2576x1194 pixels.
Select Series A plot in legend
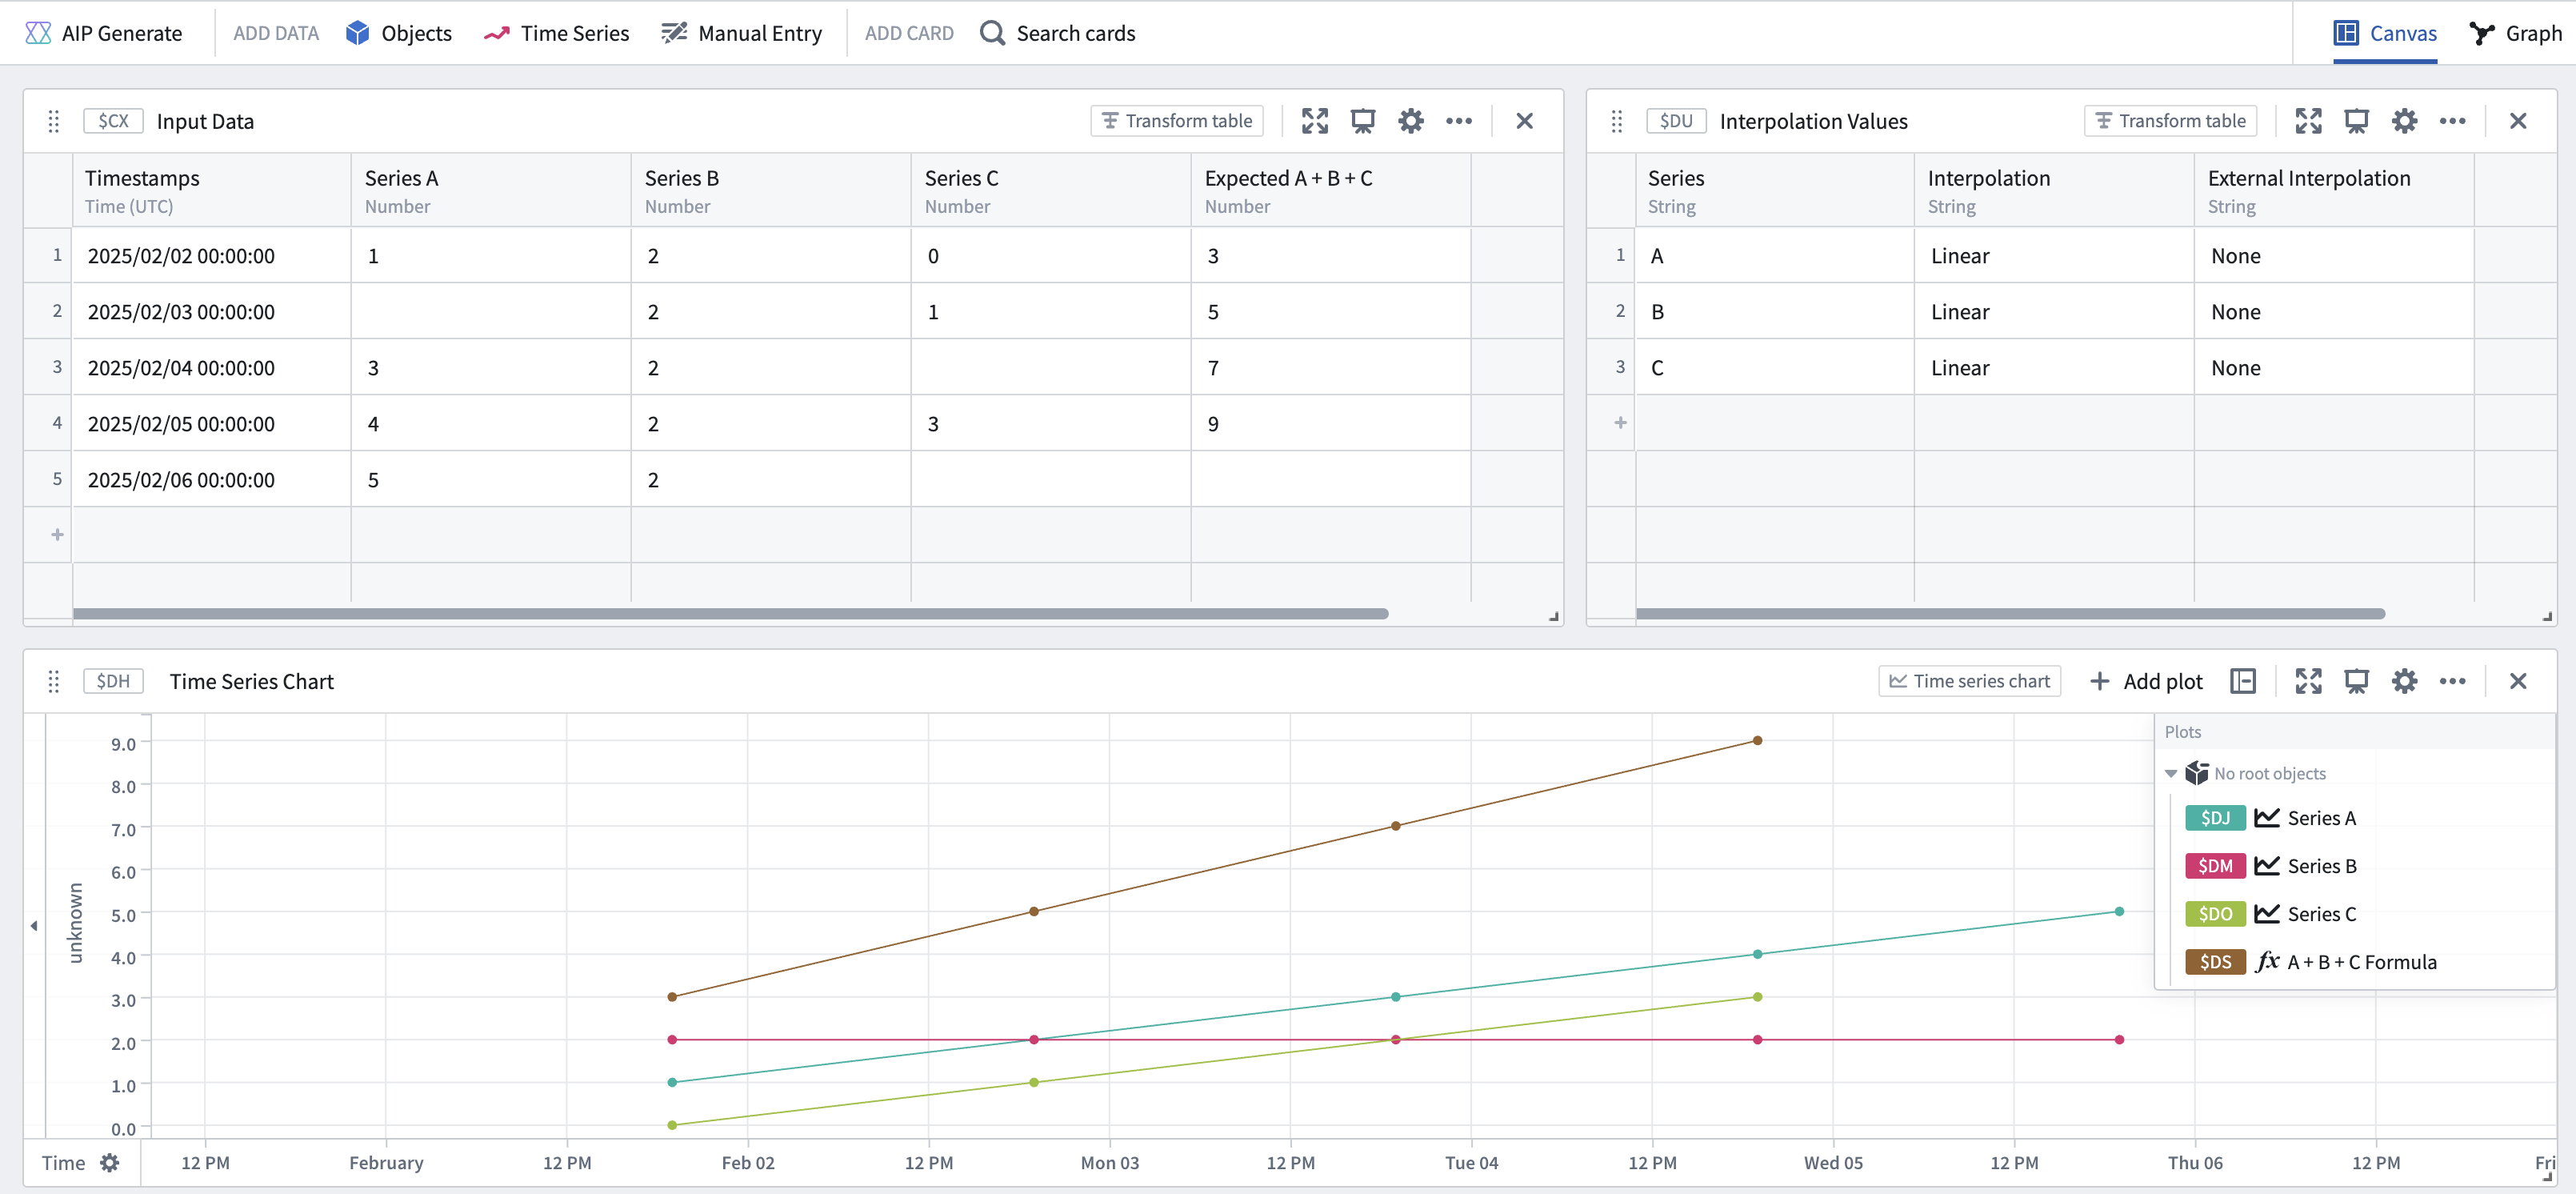[x=2322, y=818]
